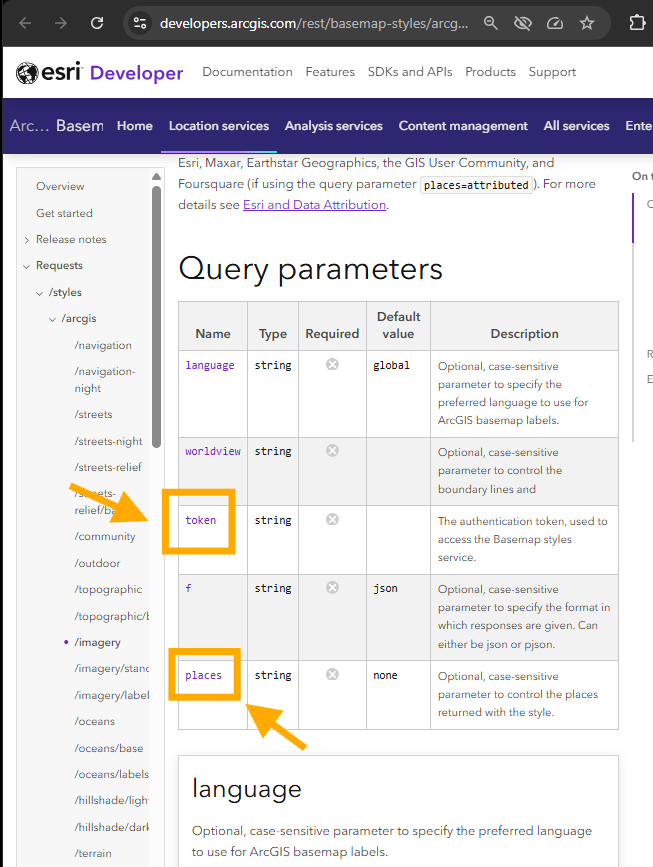Open the /oceans page
The height and width of the screenshot is (867, 653).
point(95,722)
